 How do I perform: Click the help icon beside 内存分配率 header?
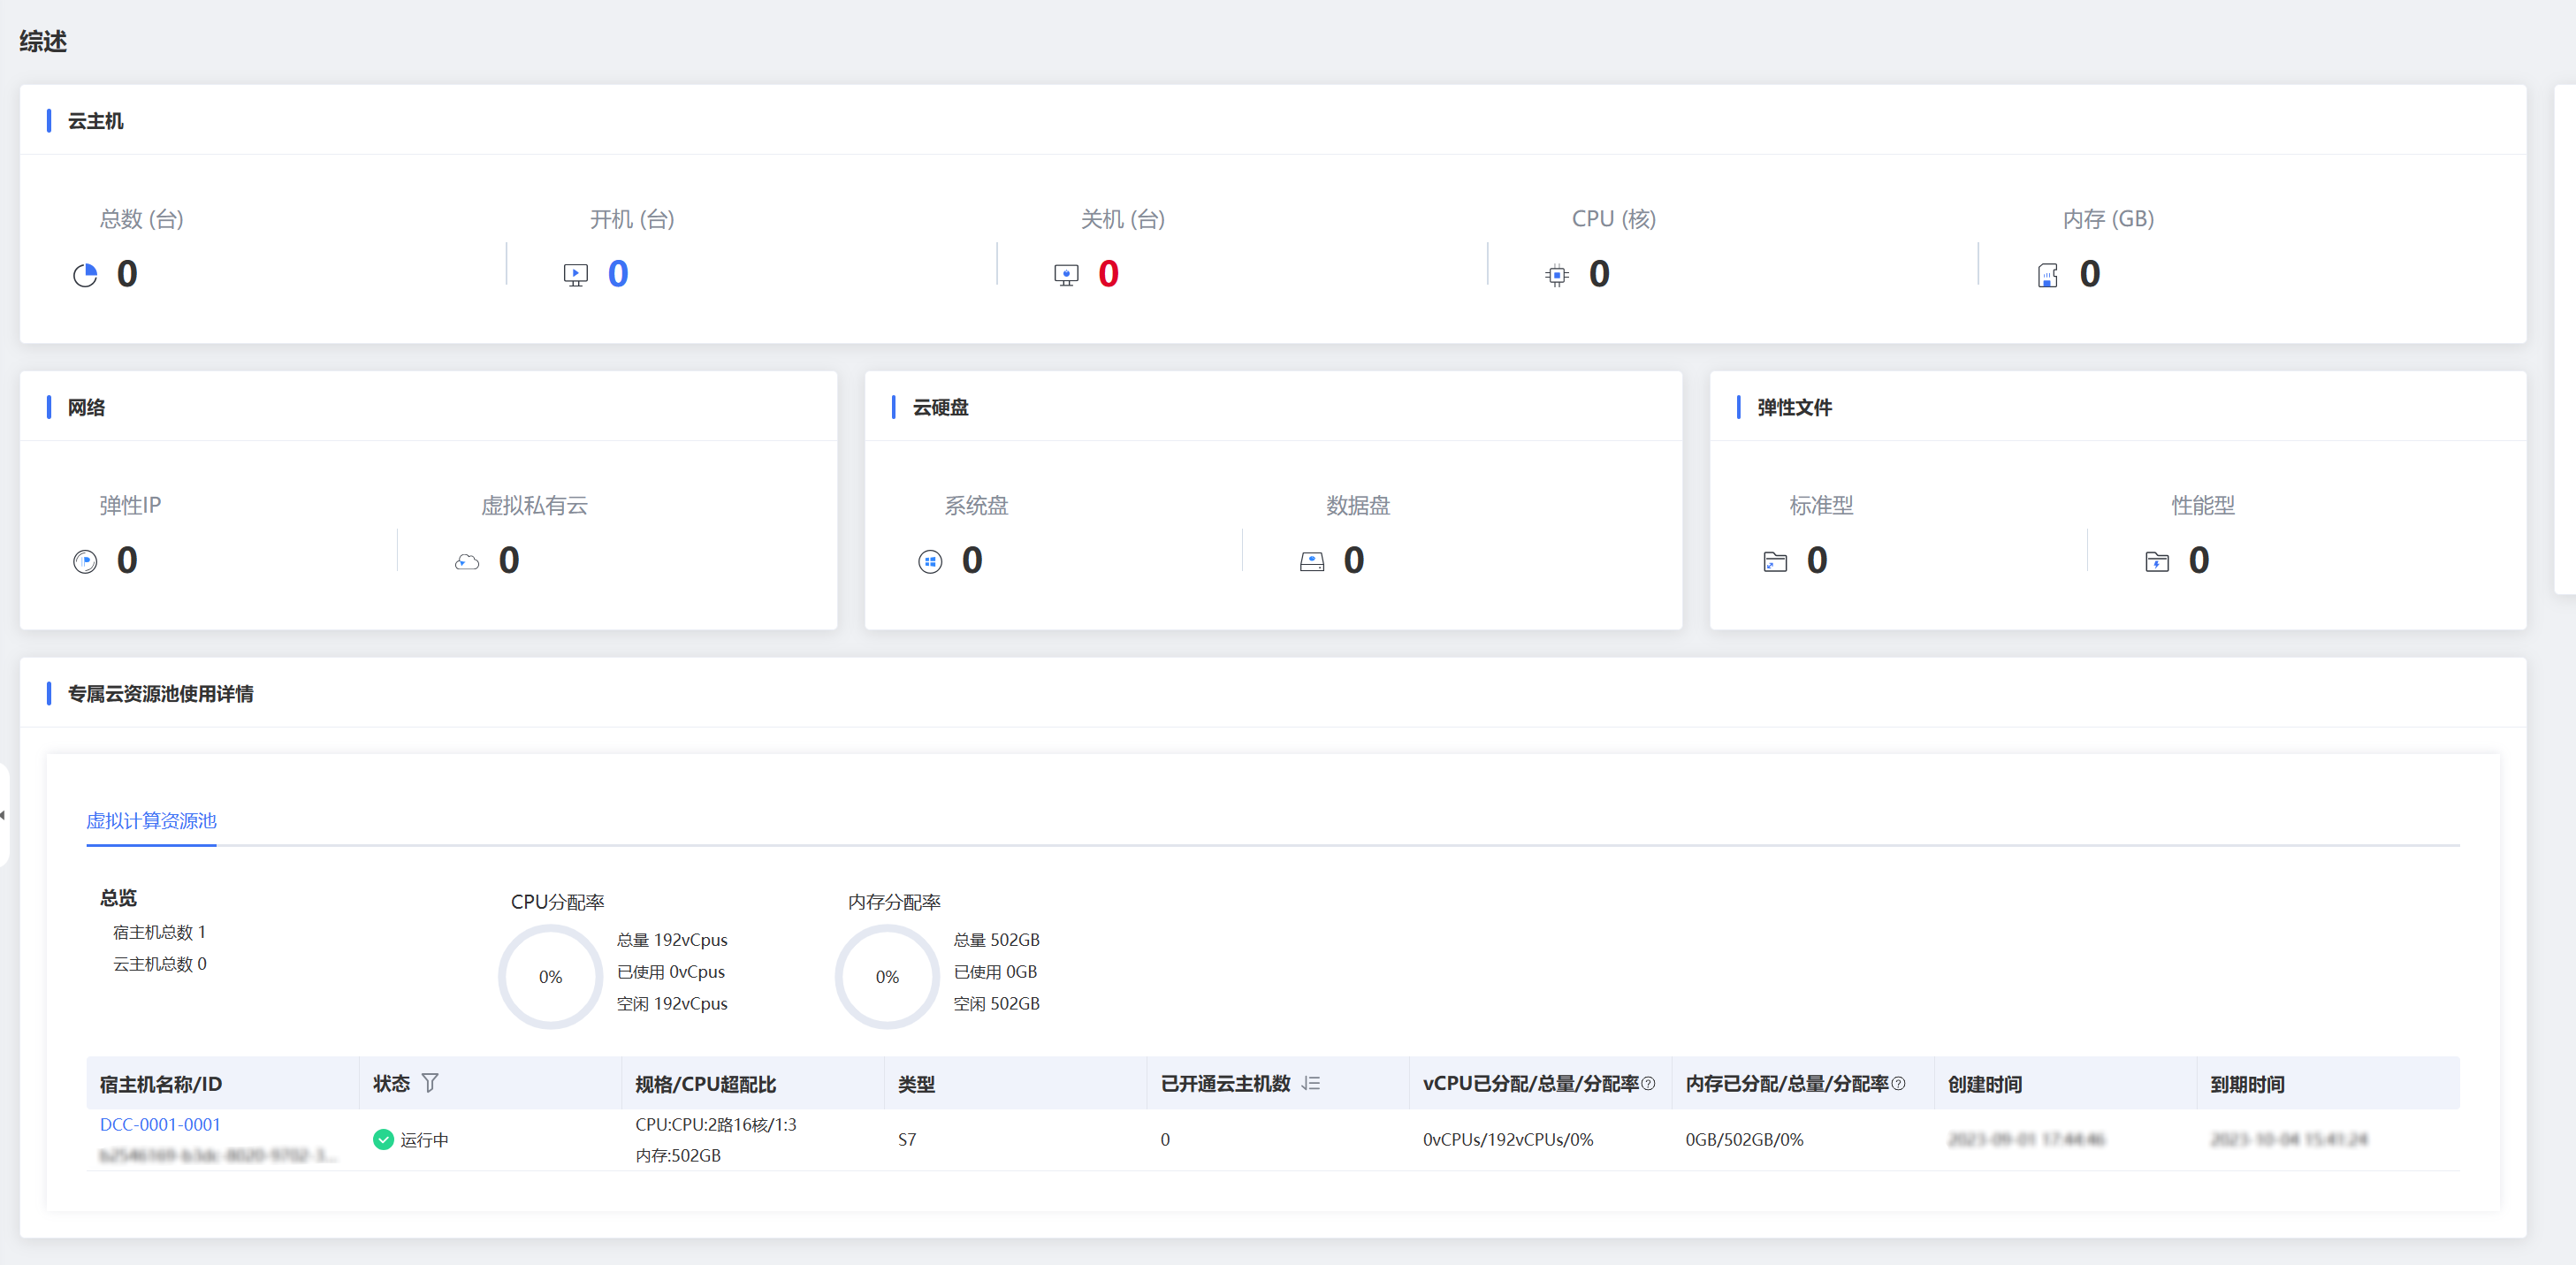click(x=1898, y=1083)
